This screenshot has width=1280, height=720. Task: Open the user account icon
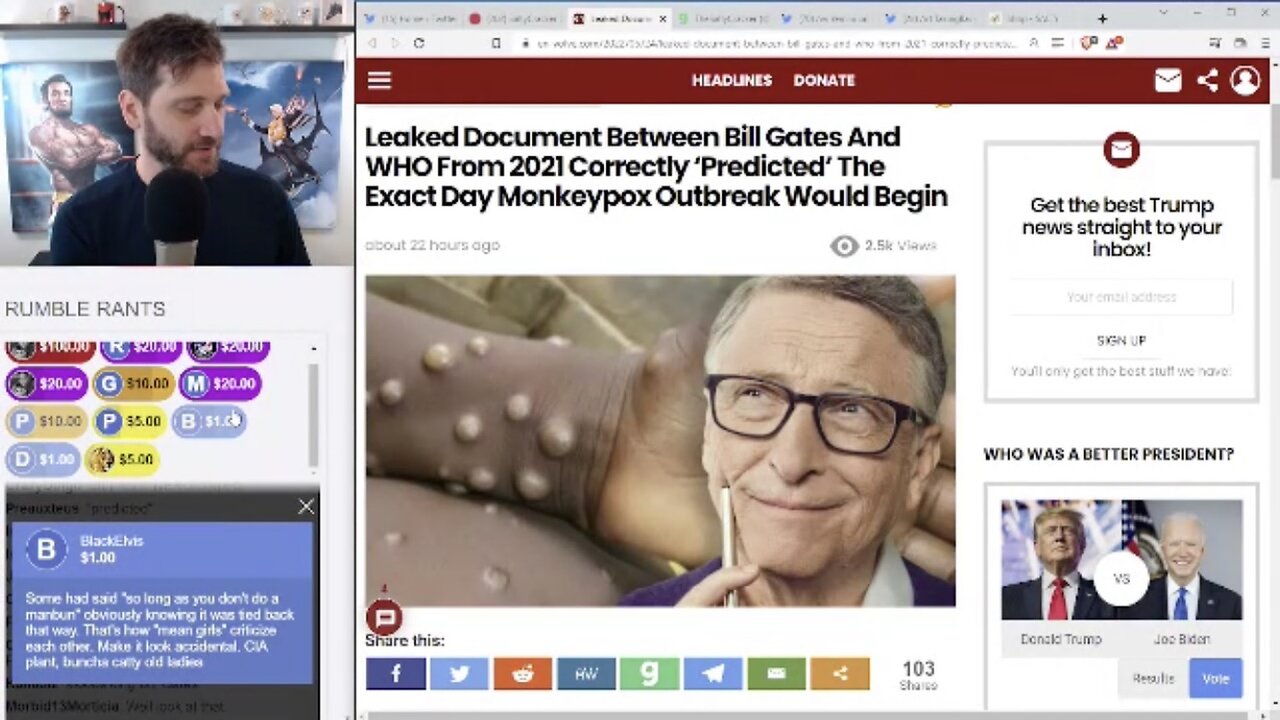1245,80
